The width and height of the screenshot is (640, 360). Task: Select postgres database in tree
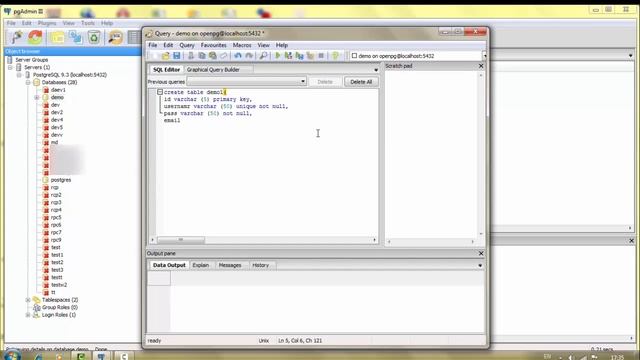61,180
